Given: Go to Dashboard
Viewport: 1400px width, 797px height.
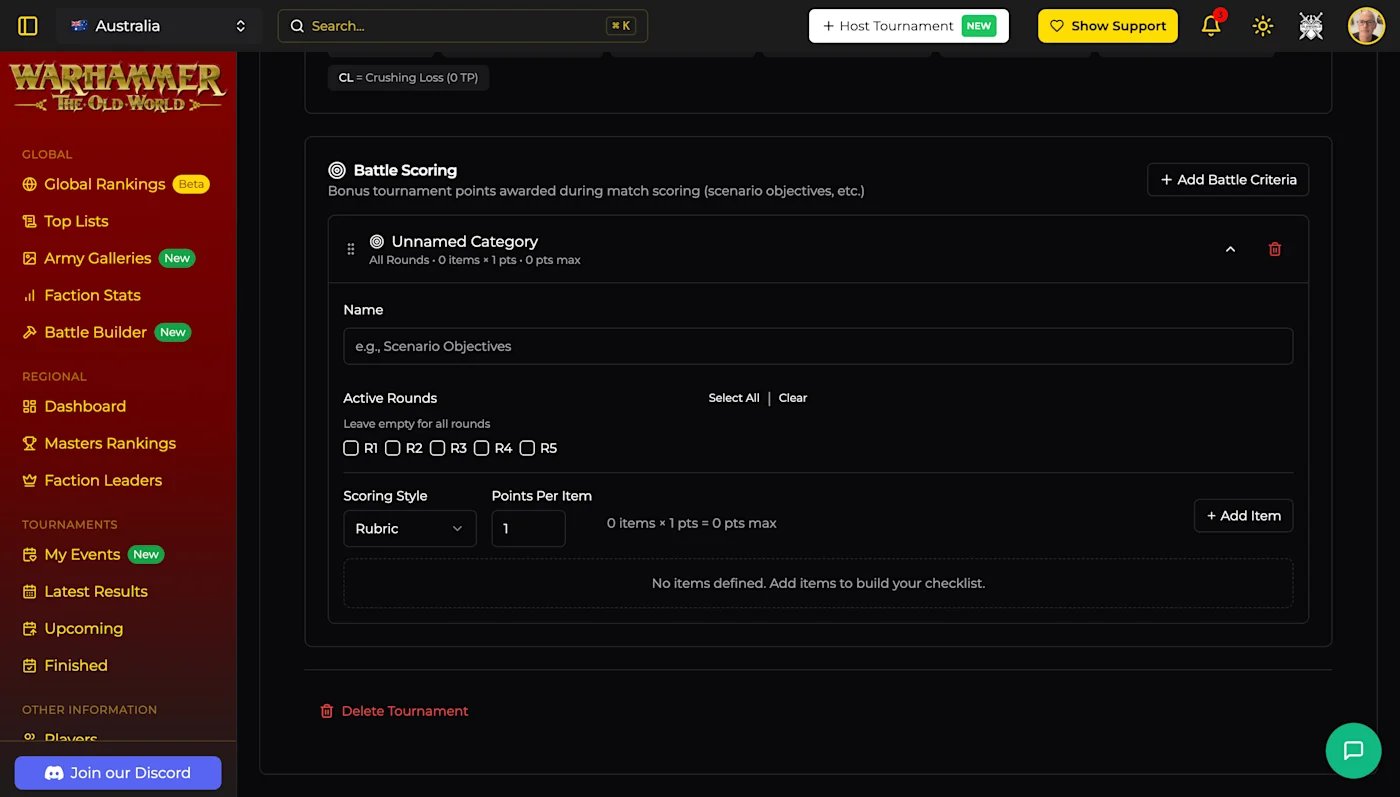Looking at the screenshot, I should coord(85,406).
